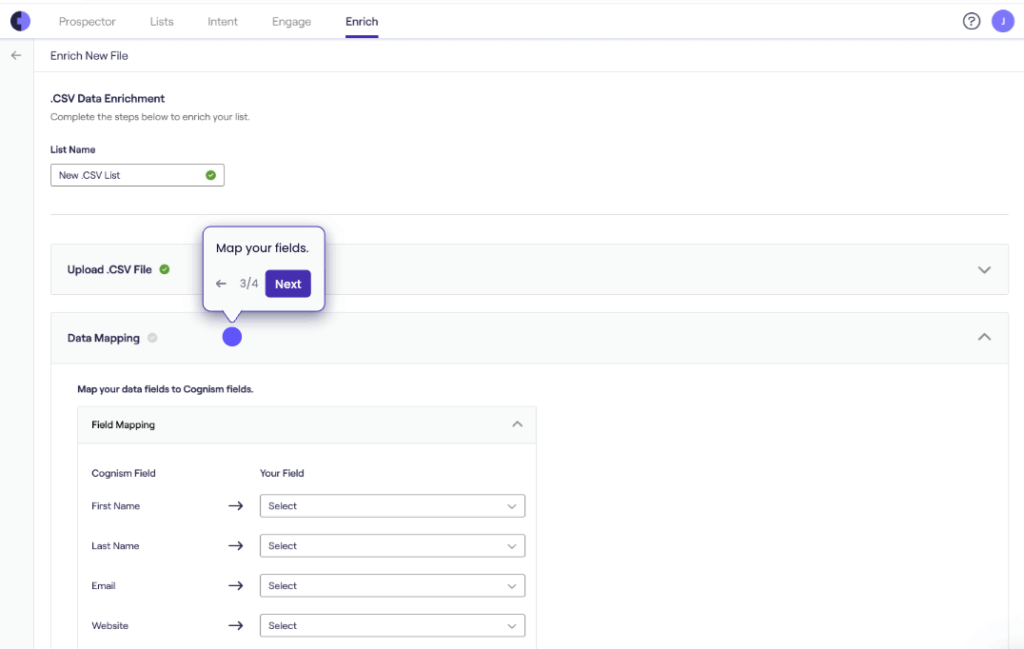Collapse the Data Mapping section
This screenshot has height=649, width=1024.
pos(984,338)
